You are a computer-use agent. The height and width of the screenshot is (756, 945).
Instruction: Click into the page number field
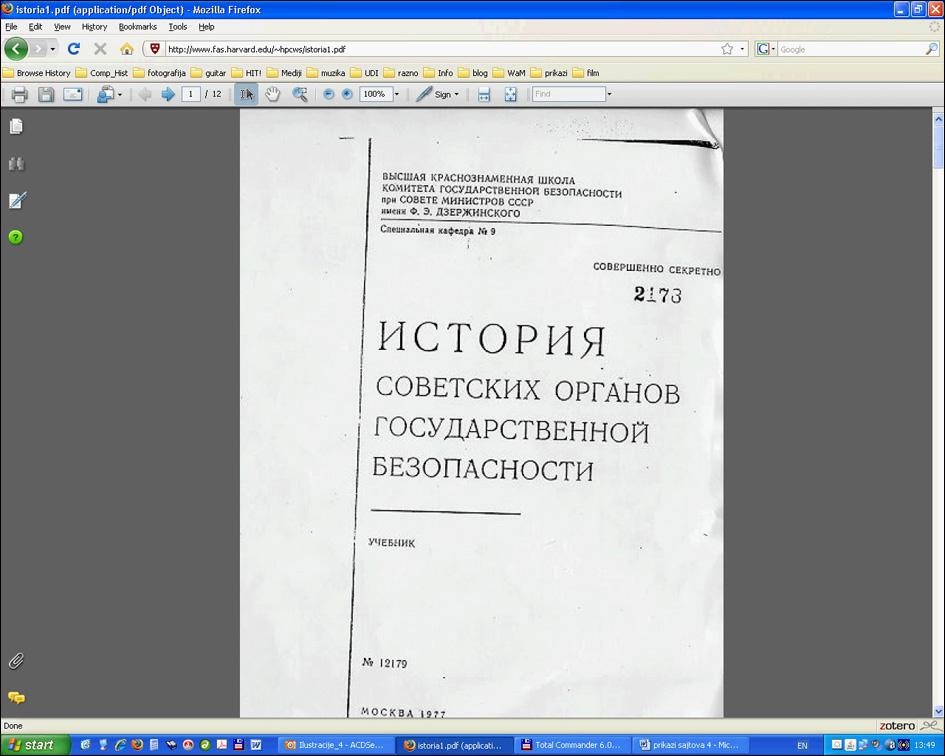(191, 94)
